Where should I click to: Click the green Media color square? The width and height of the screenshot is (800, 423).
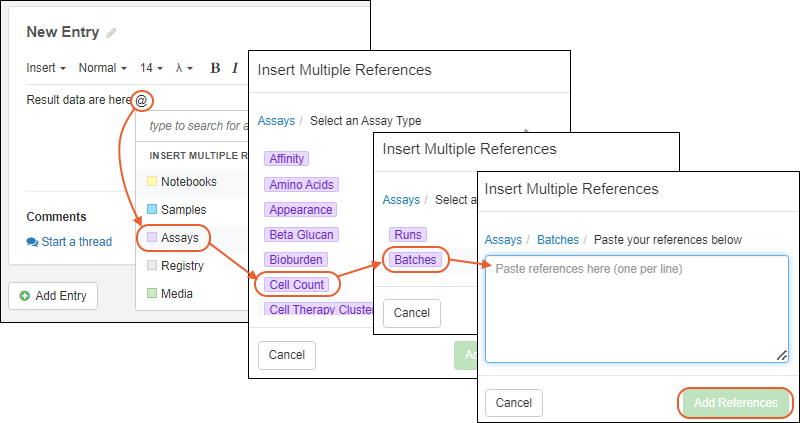point(152,294)
